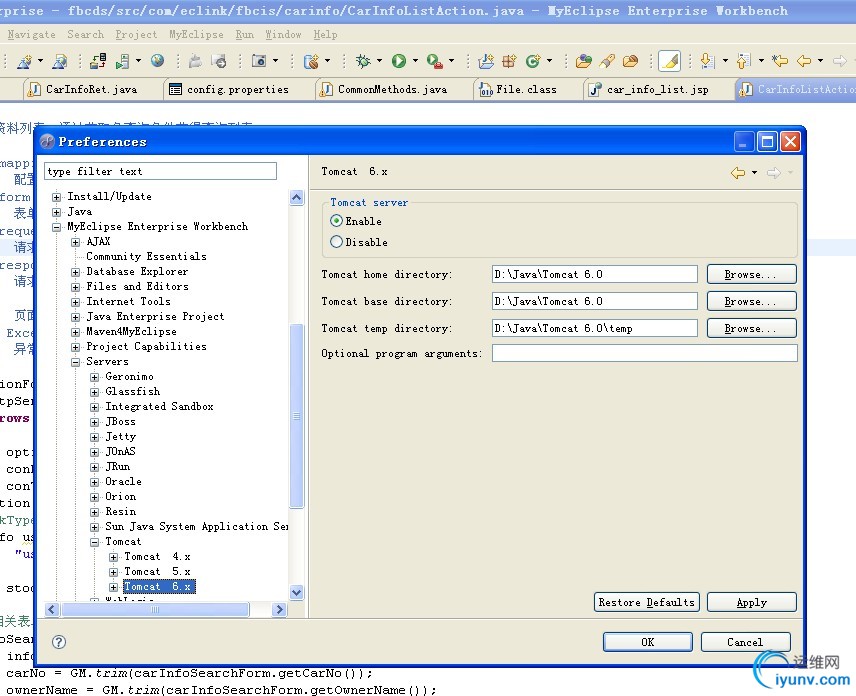856x696 pixels.
Task: Open the Project menu
Action: click(x=136, y=34)
